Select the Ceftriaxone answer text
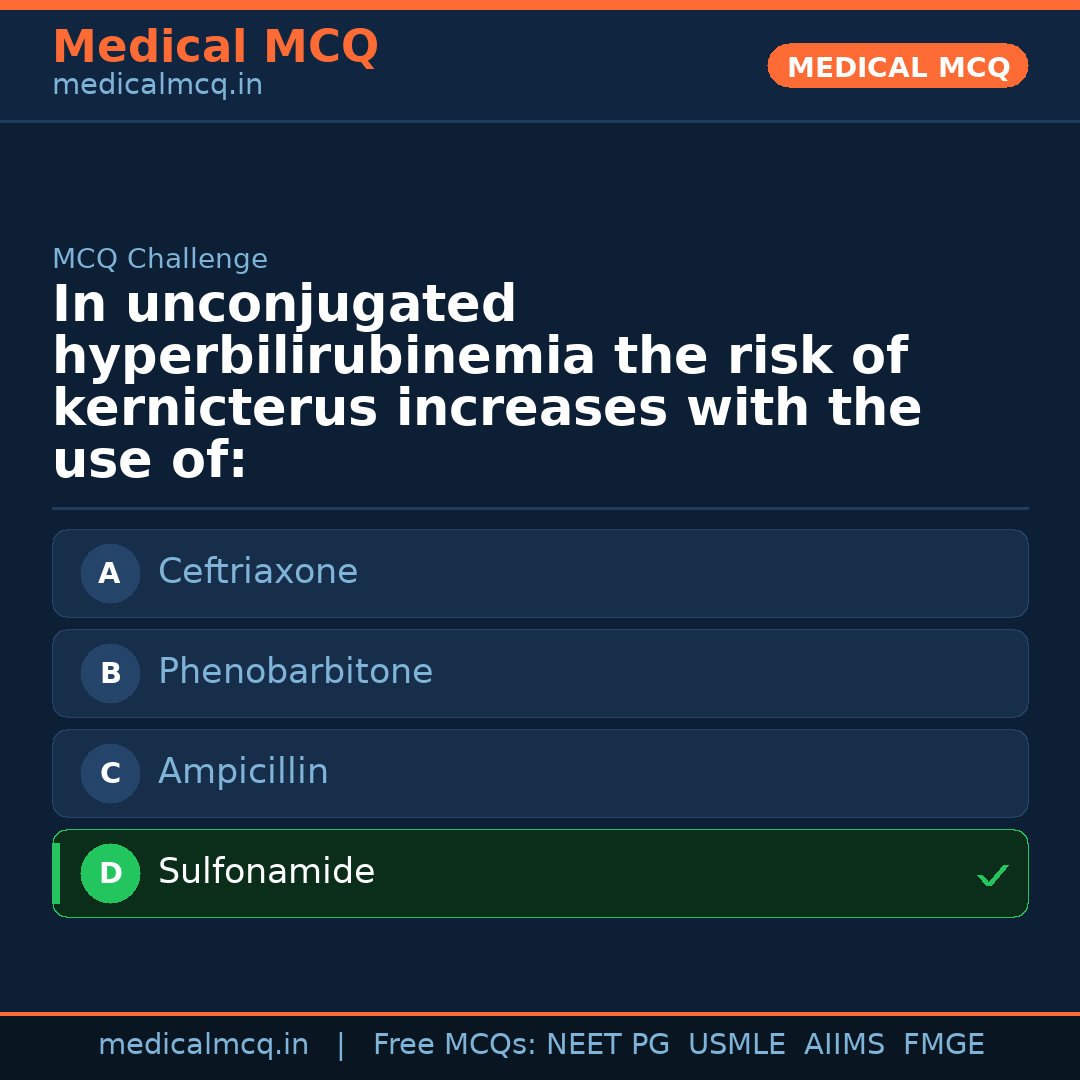This screenshot has height=1080, width=1080. [x=258, y=572]
